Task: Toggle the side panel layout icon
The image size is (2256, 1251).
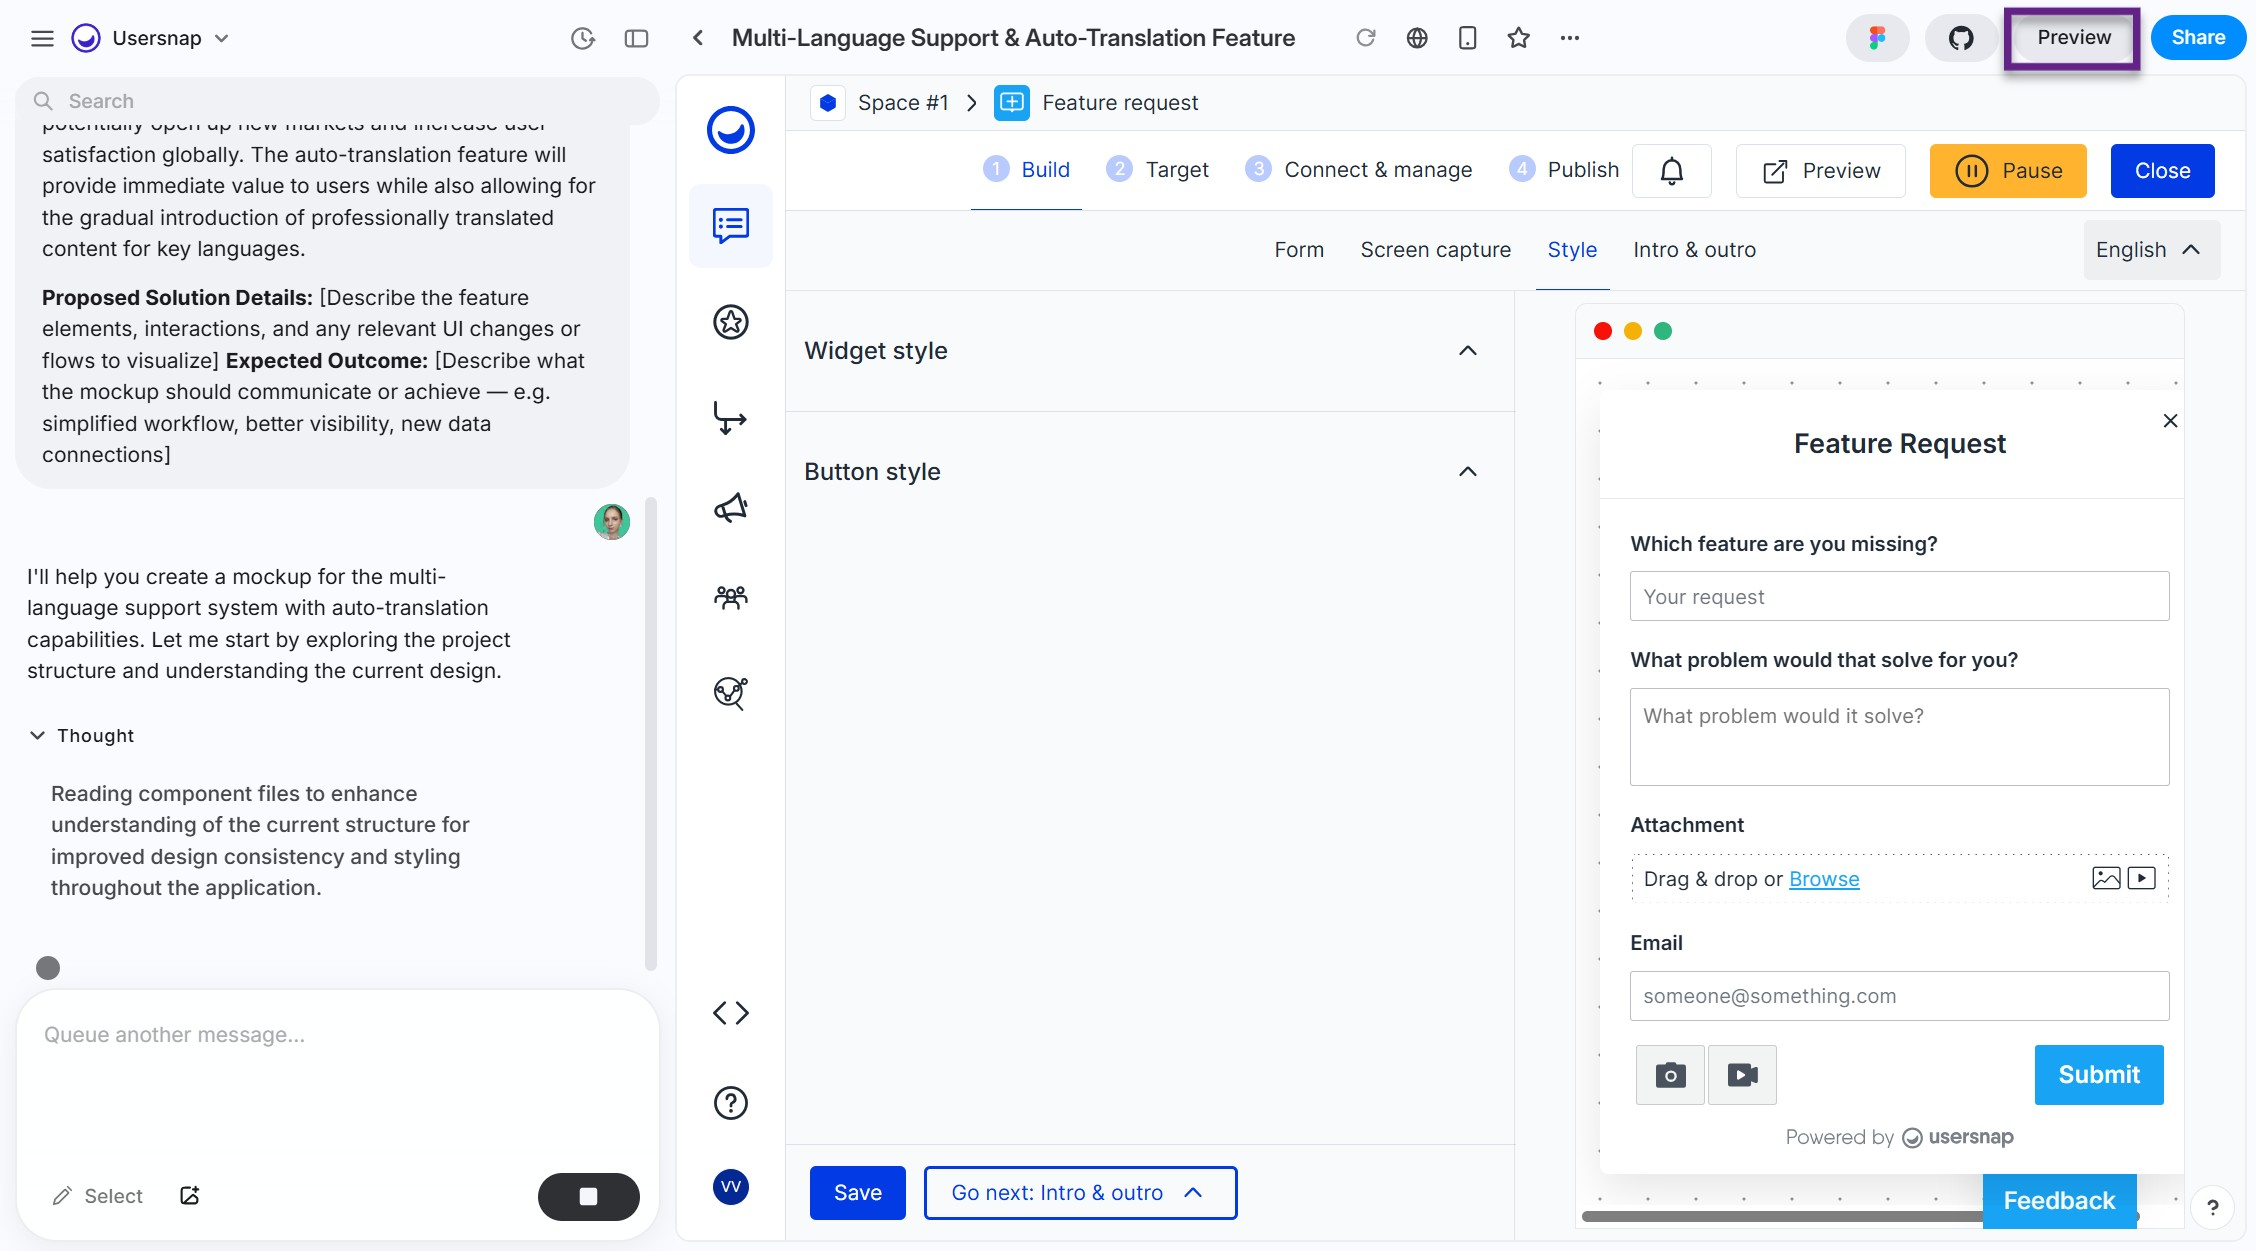Action: [x=636, y=38]
